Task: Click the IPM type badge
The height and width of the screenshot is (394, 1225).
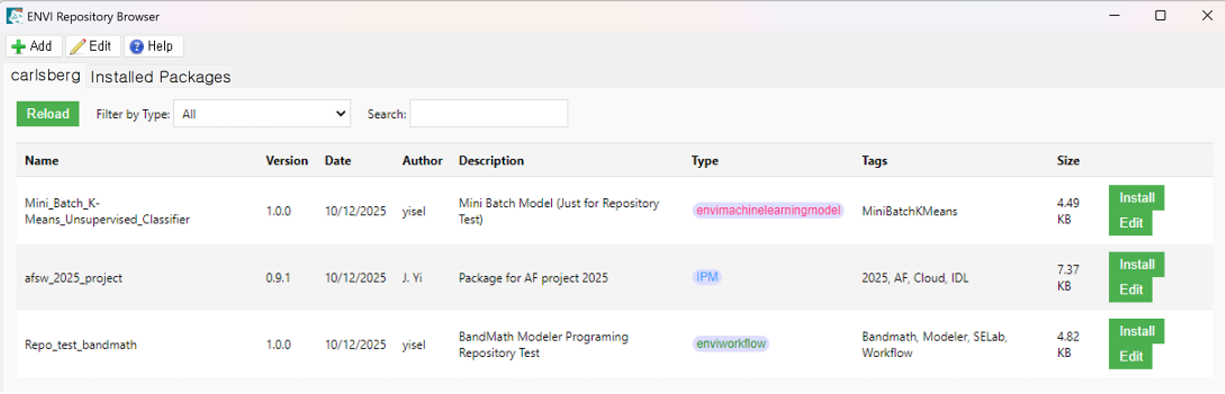Action: click(x=706, y=277)
